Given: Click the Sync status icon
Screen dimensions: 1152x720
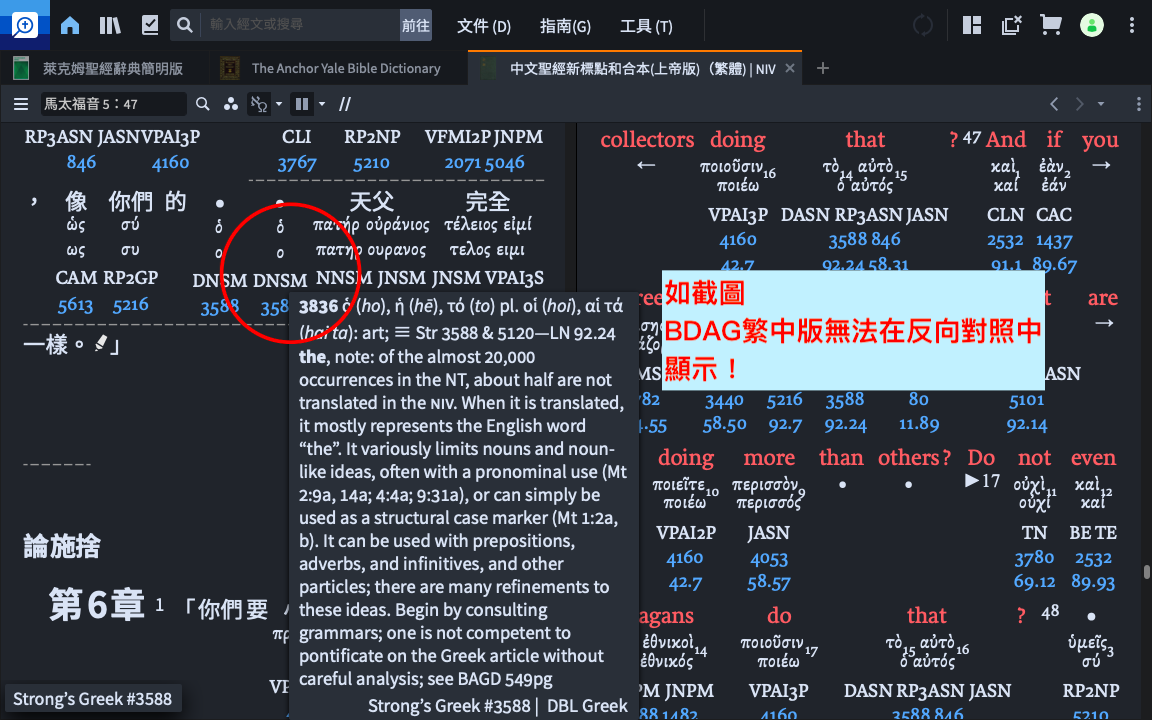Looking at the screenshot, I should 923,25.
